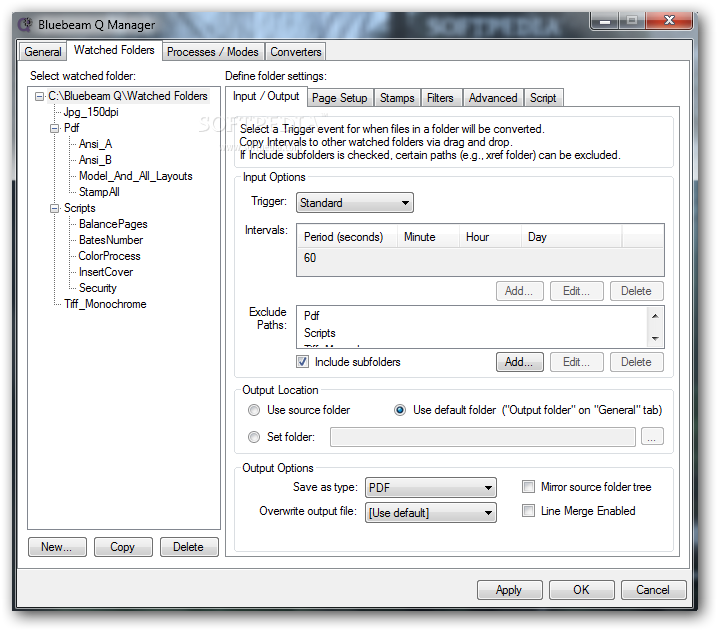Click Add button for Exclude Paths
718x631 pixels.
(520, 362)
